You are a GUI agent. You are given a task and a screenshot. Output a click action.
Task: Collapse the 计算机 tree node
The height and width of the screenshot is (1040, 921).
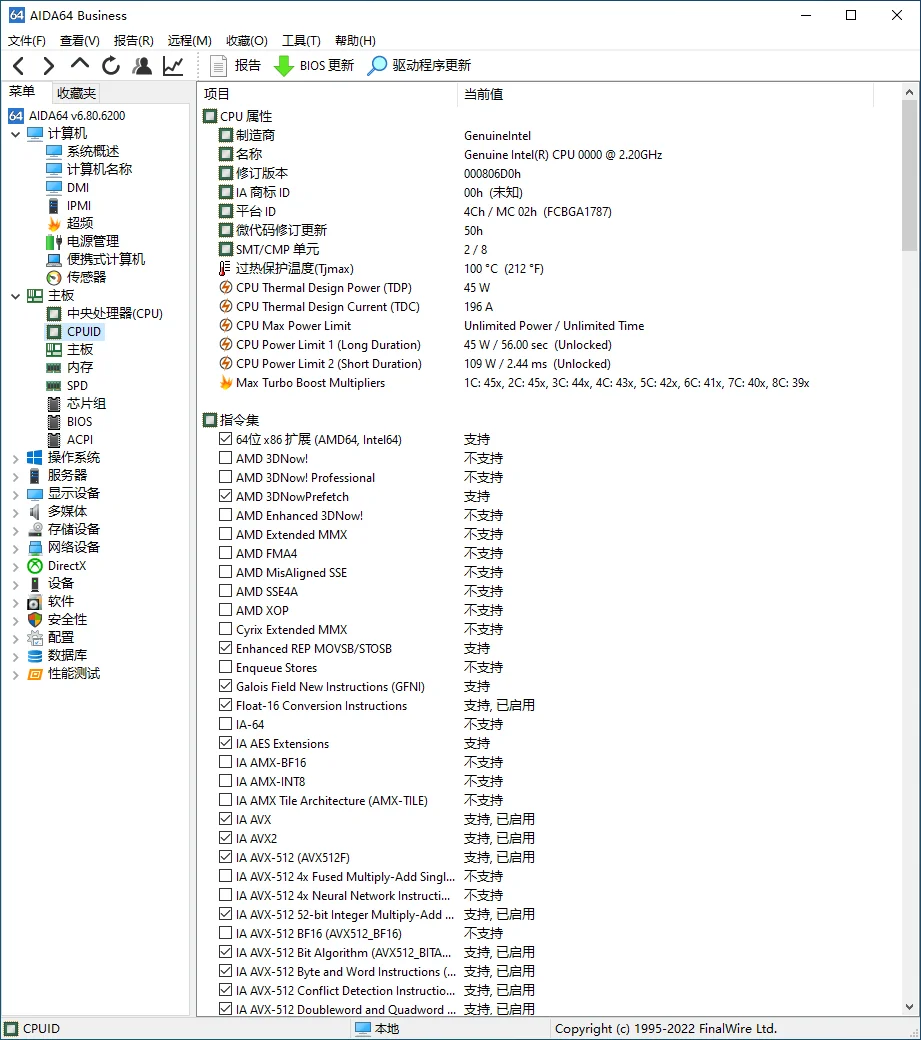point(15,134)
